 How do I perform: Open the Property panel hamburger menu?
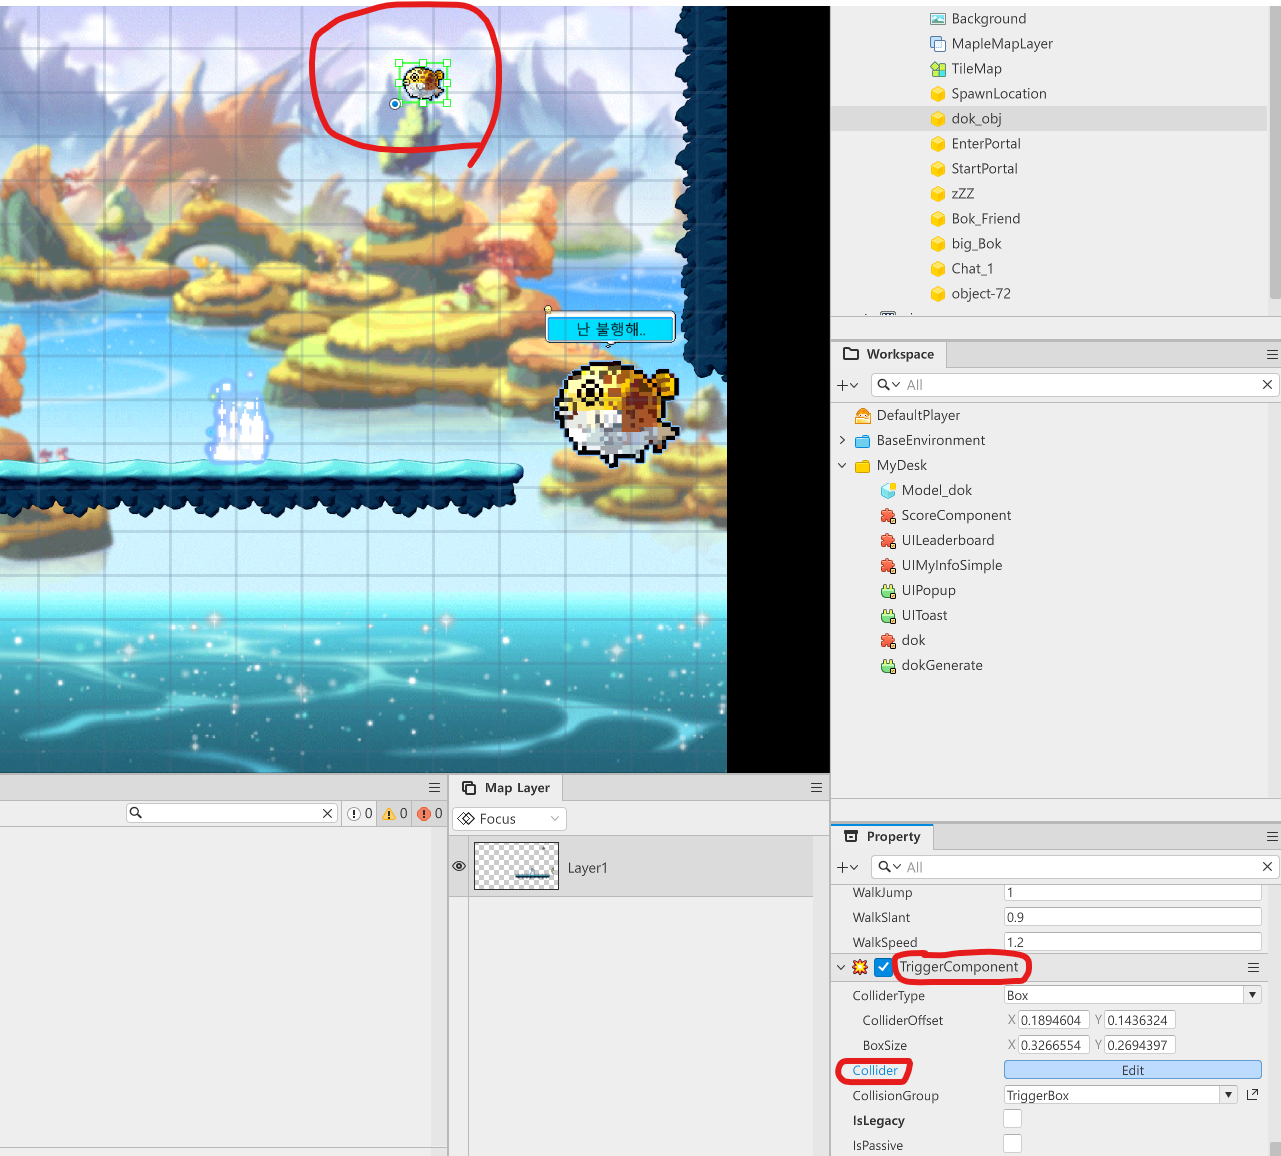point(1272,836)
